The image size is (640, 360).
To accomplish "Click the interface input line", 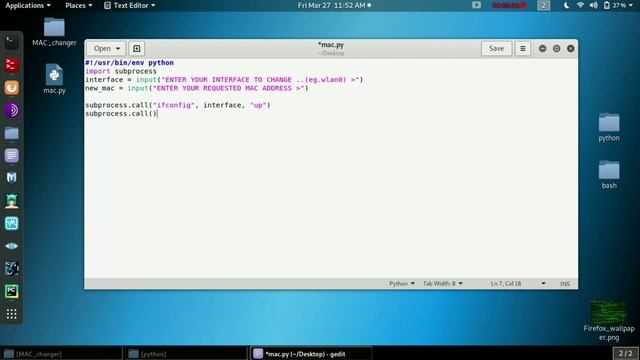I will click(x=224, y=80).
